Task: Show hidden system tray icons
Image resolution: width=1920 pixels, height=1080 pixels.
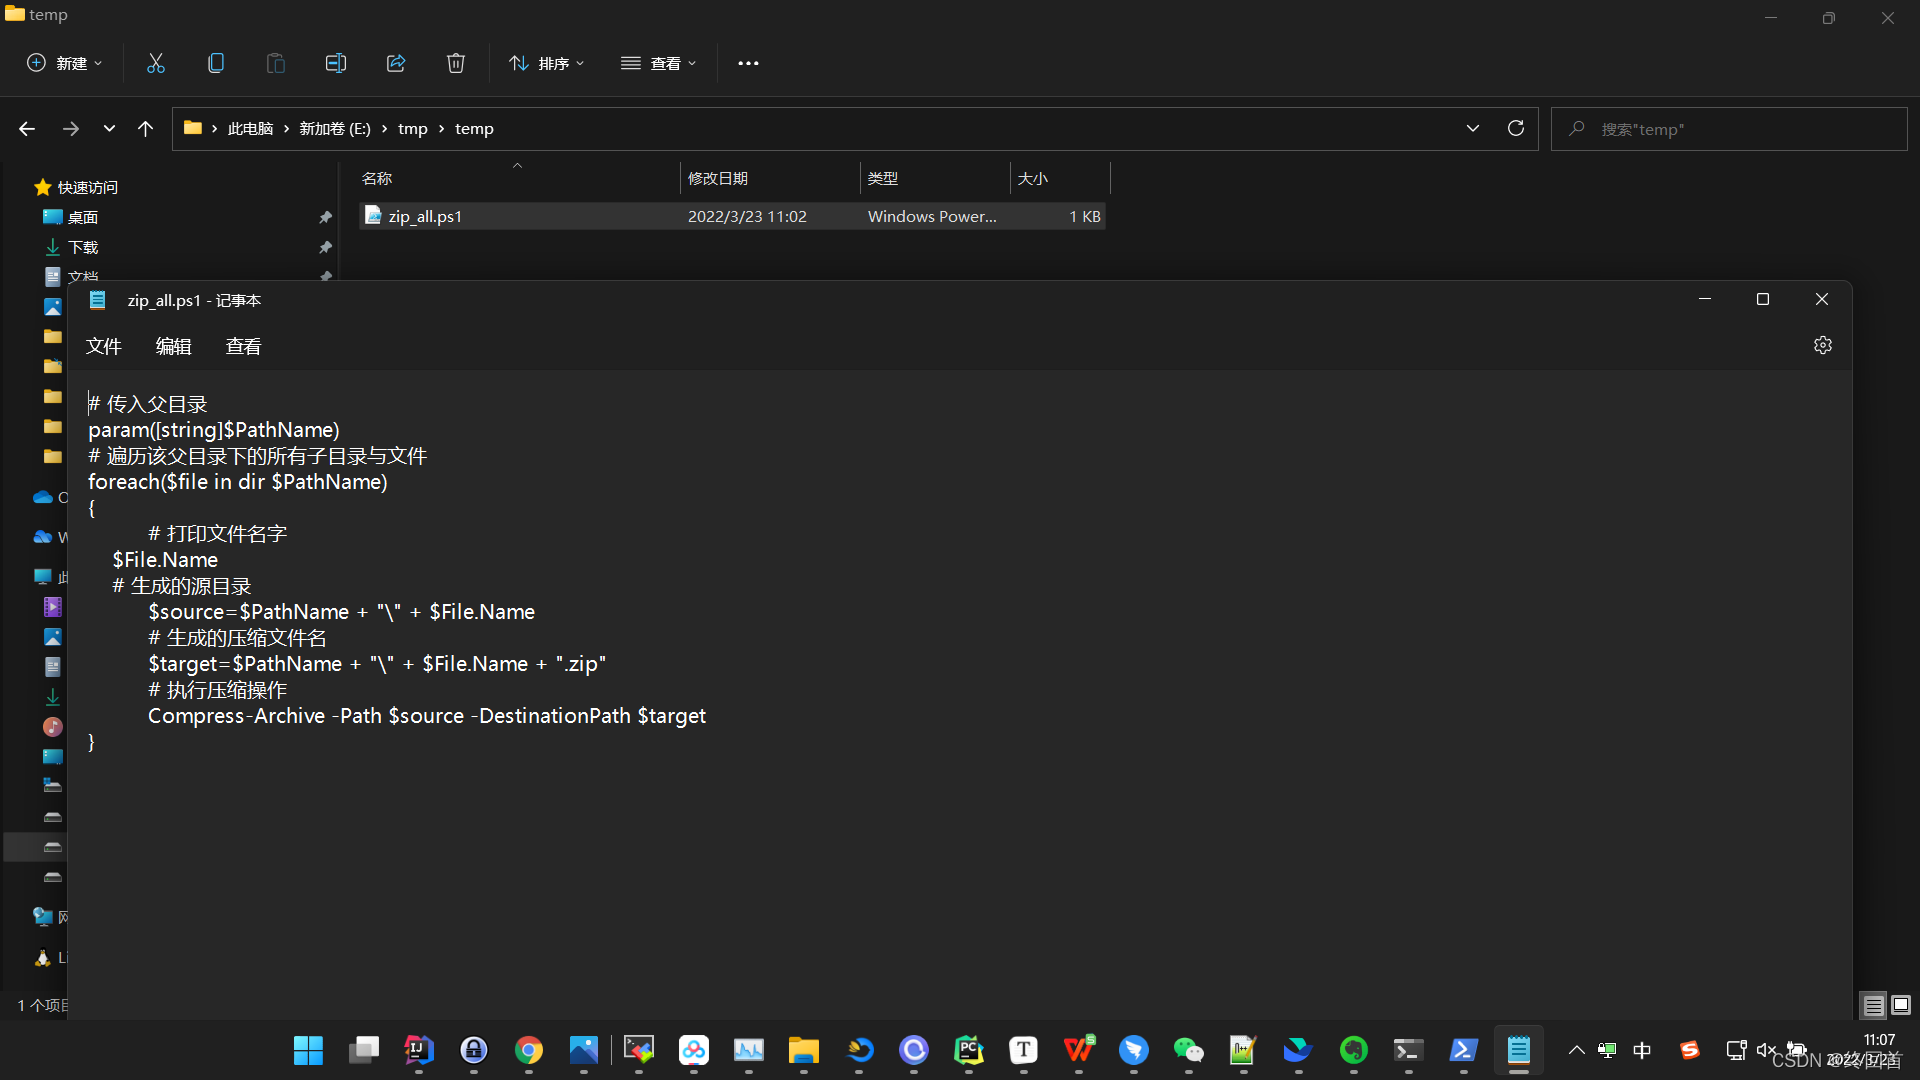Action: tap(1577, 1050)
